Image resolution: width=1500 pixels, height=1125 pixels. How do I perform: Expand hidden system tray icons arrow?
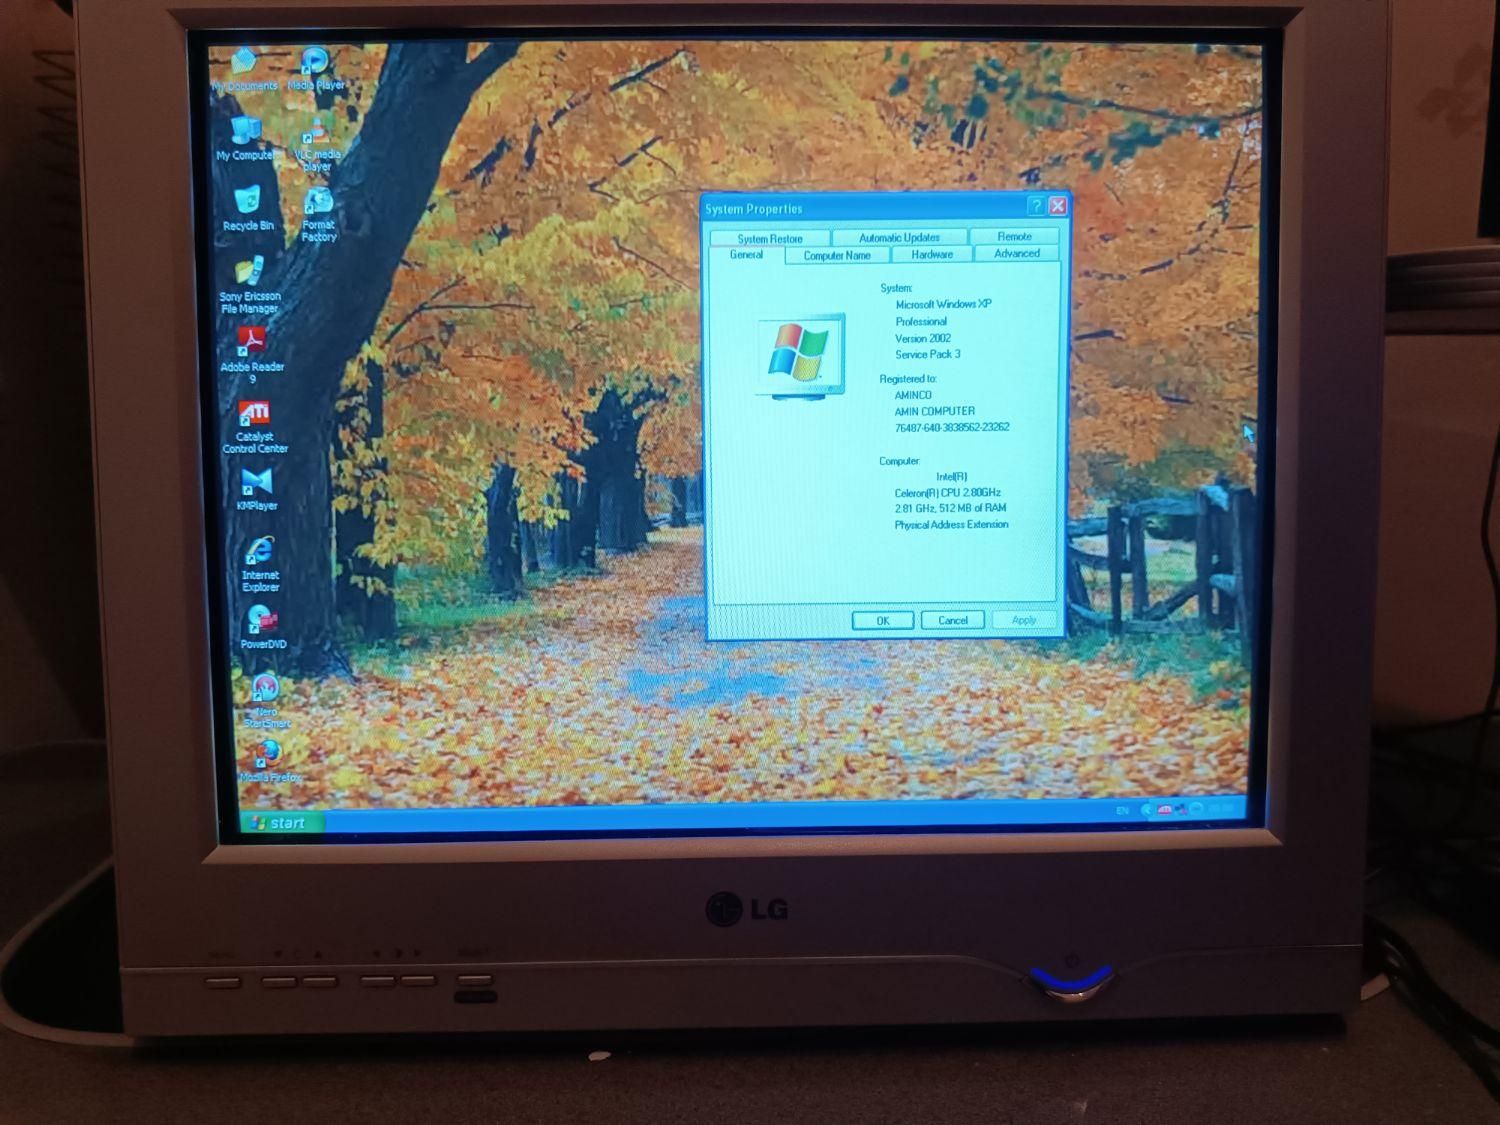(x=1147, y=810)
